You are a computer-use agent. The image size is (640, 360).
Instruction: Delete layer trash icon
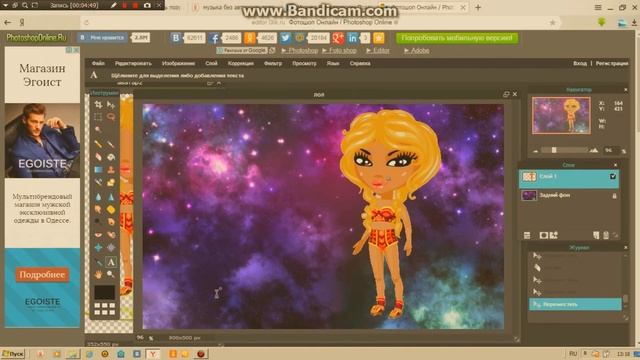(606, 236)
